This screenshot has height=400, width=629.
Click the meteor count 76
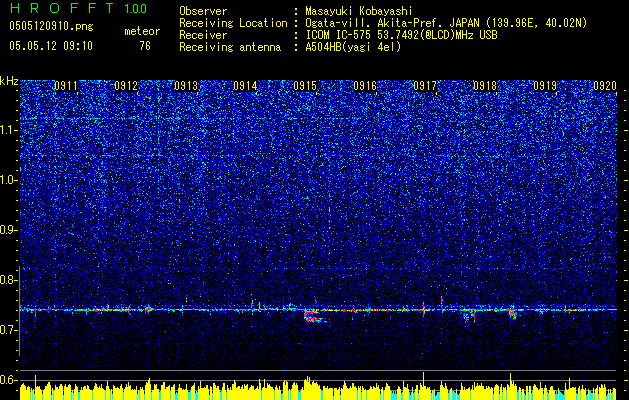click(145, 46)
